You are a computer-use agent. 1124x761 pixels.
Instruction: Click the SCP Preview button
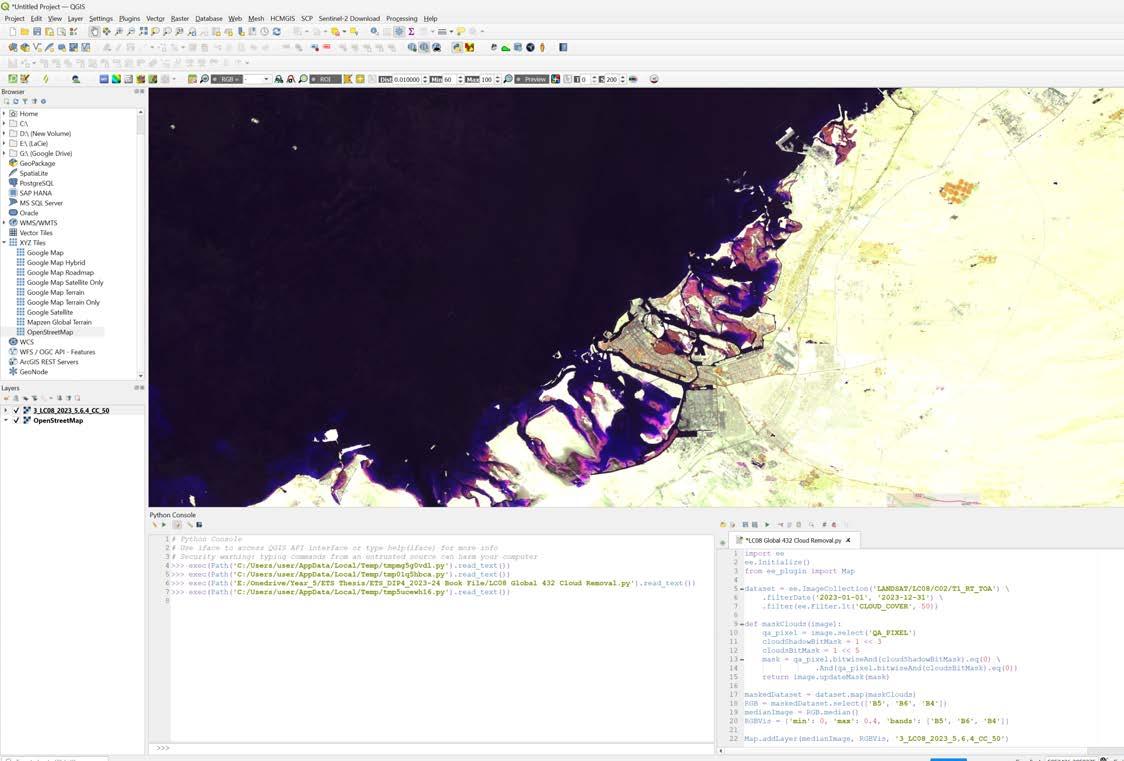coord(531,79)
